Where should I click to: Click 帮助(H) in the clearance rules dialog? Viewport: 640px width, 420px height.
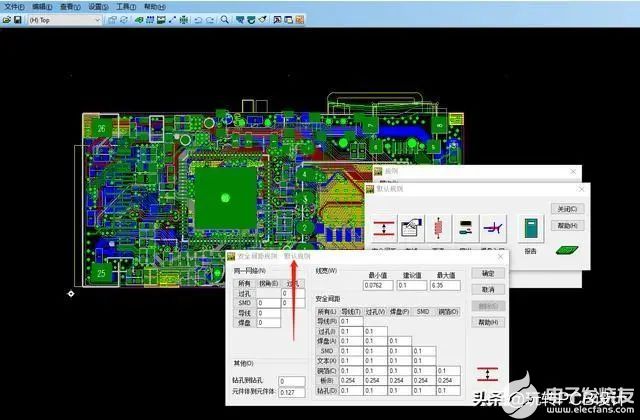coord(488,322)
